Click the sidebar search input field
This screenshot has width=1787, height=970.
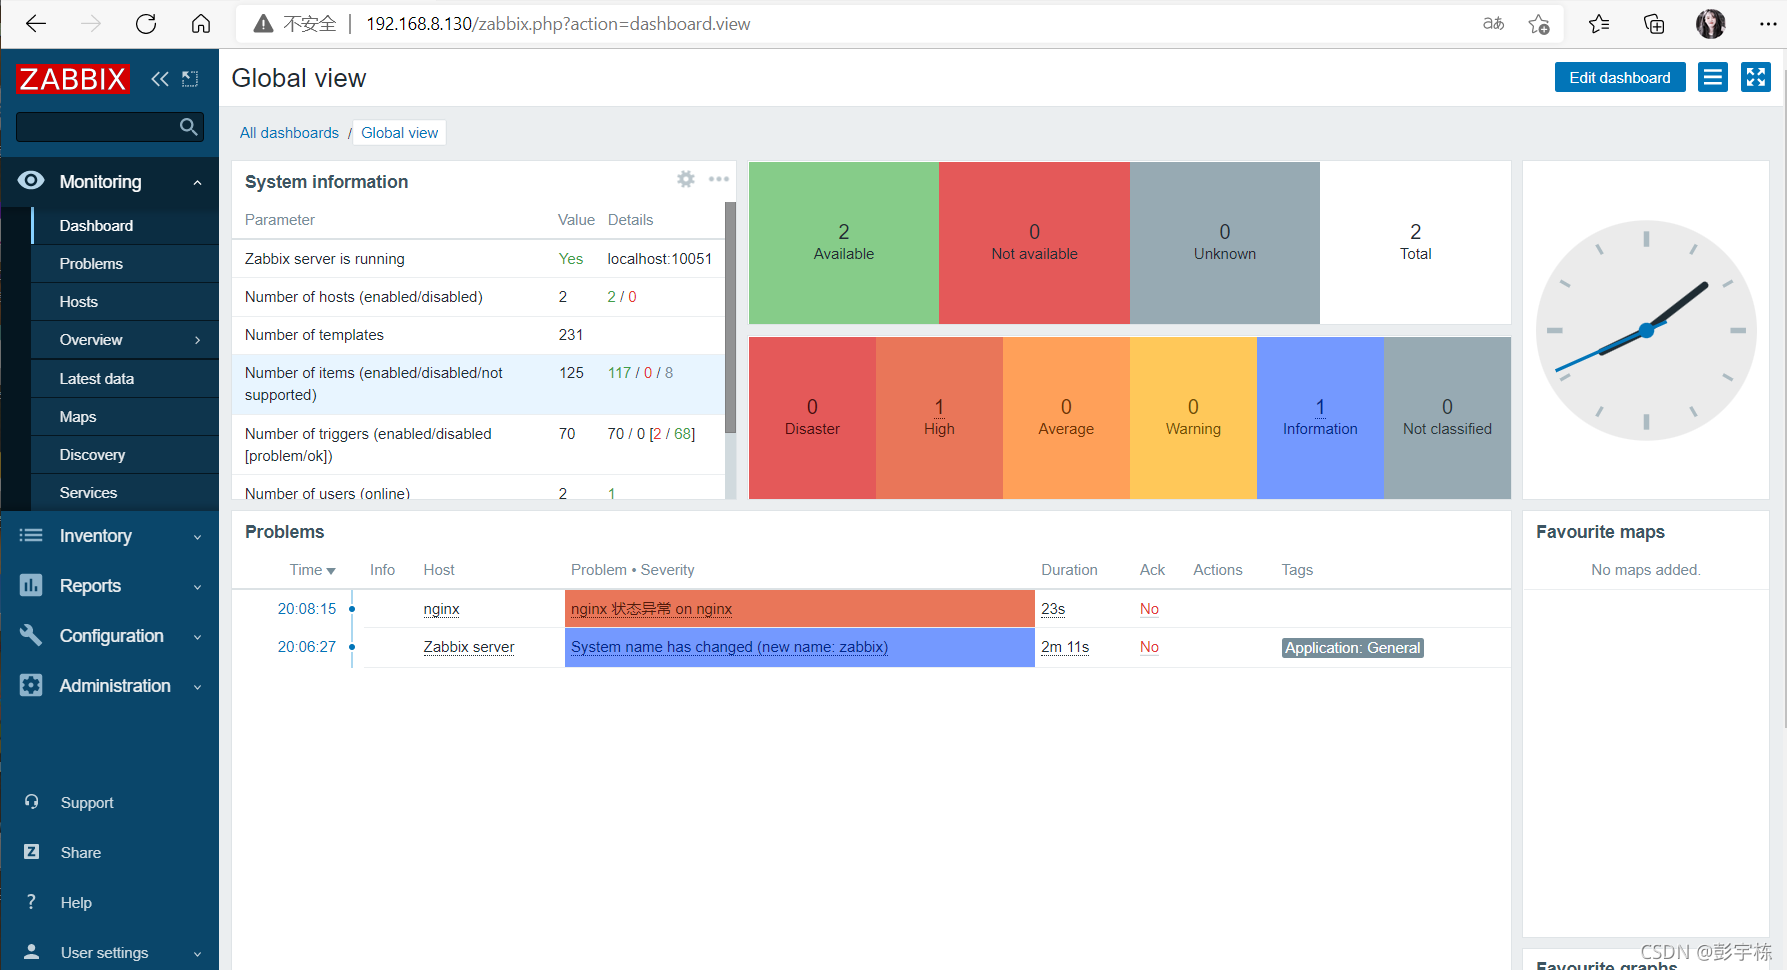pyautogui.click(x=97, y=127)
